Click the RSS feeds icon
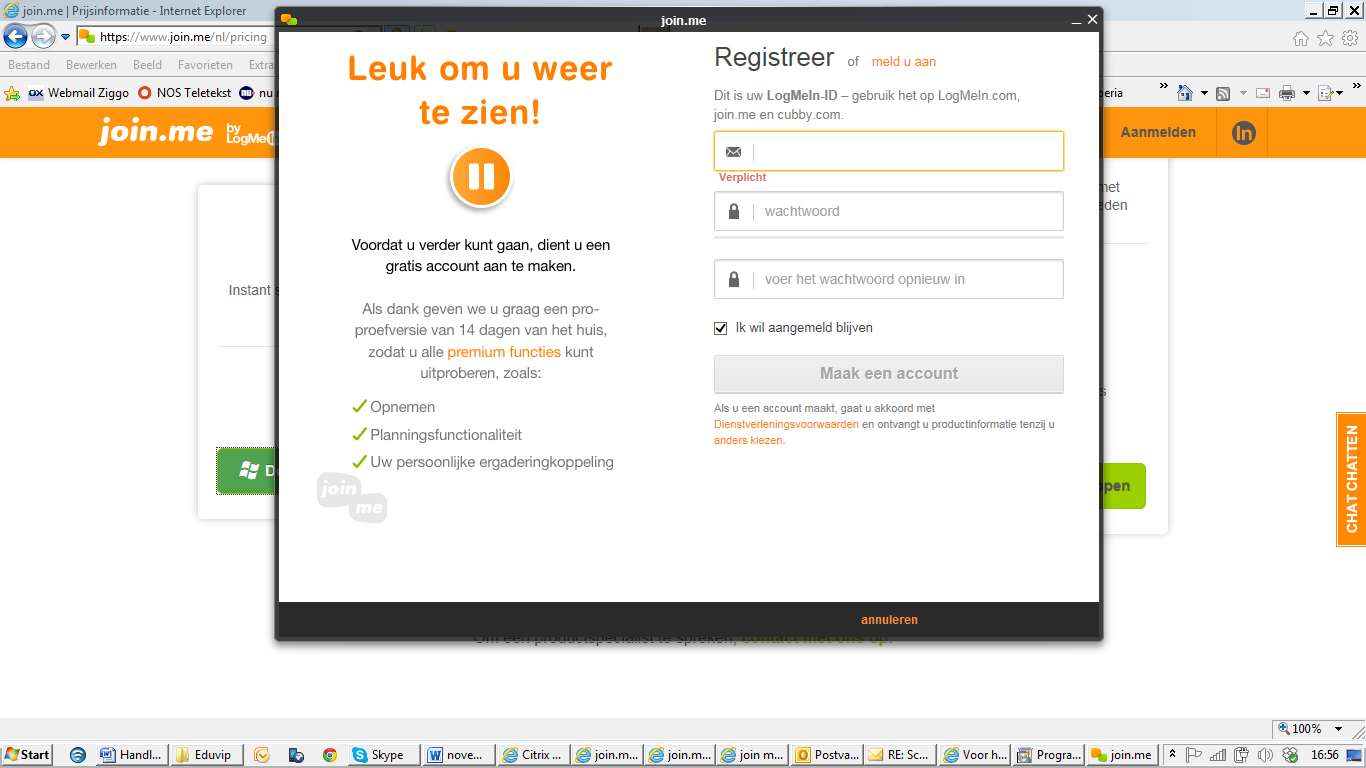1366x768 pixels. (x=1222, y=93)
